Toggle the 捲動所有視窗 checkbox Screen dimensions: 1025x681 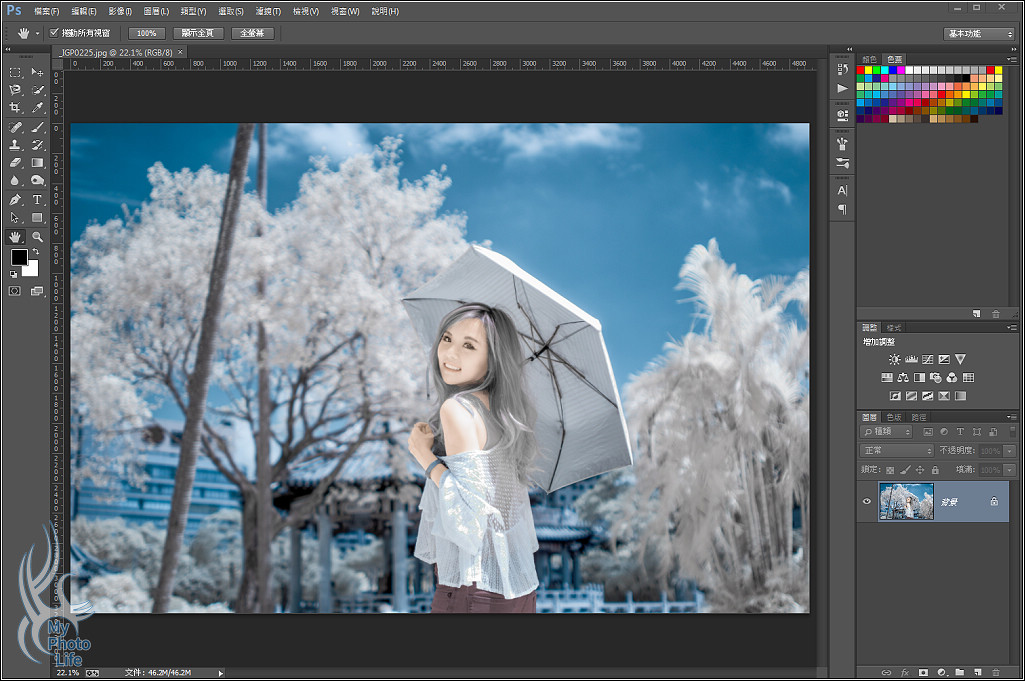pos(54,33)
